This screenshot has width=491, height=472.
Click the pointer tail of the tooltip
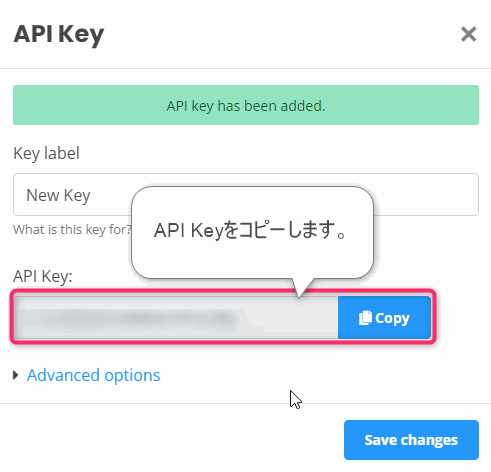click(x=301, y=287)
